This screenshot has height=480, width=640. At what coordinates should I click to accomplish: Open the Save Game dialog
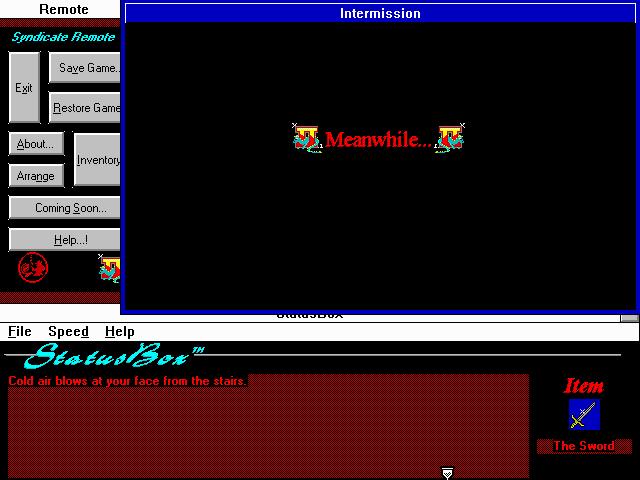84,67
